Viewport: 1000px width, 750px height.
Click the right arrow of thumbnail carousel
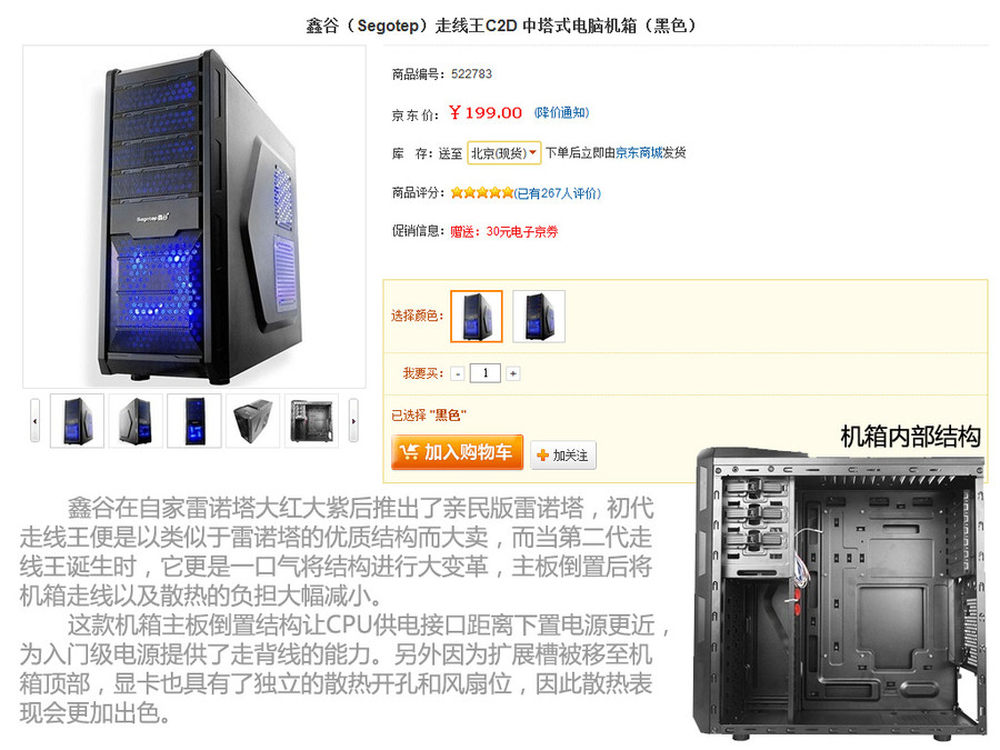353,420
